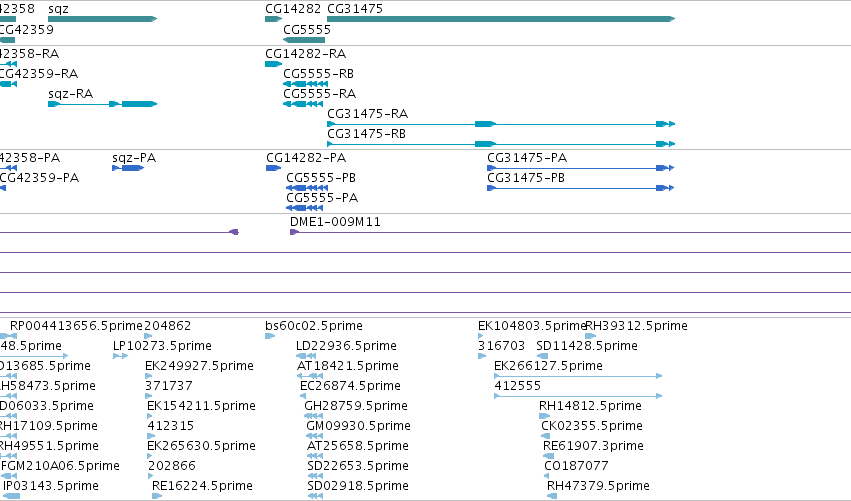The image size is (851, 501).
Task: Select the CO187077 feature label
Action: (x=576, y=466)
